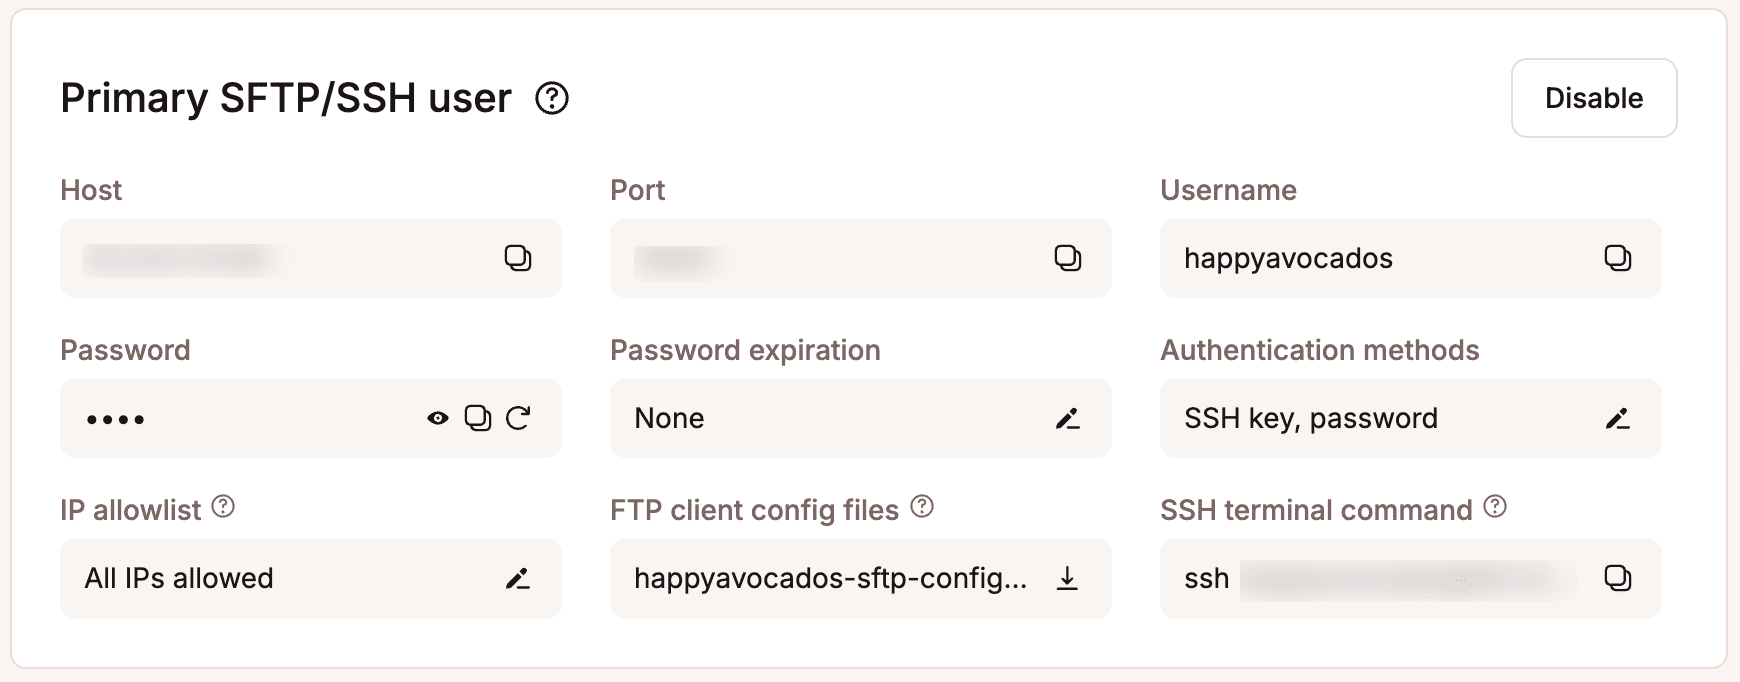Disable the primary SFTP/SSH user
The image size is (1740, 682).
tap(1594, 98)
